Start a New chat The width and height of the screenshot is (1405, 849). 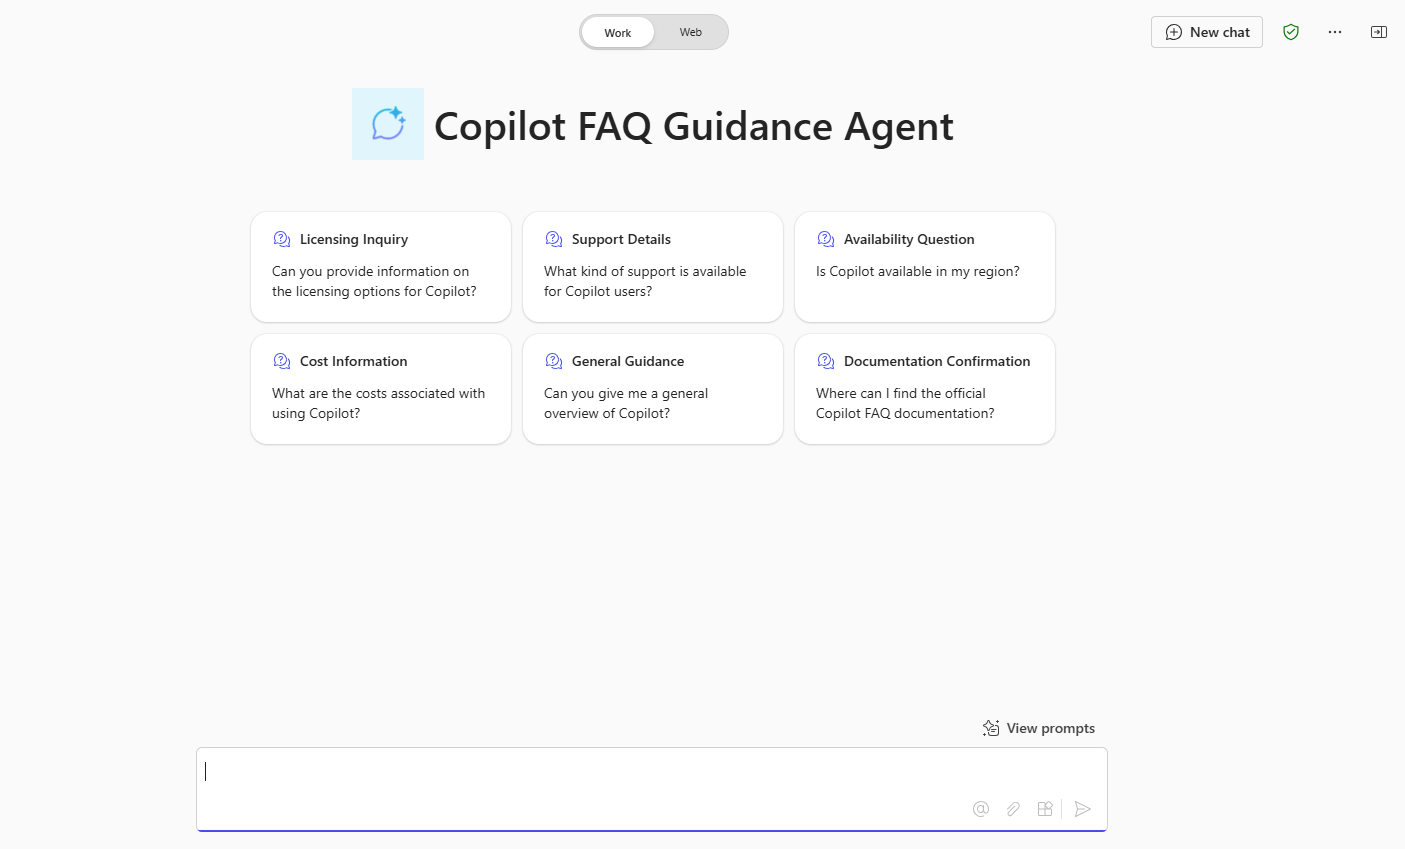(1207, 32)
